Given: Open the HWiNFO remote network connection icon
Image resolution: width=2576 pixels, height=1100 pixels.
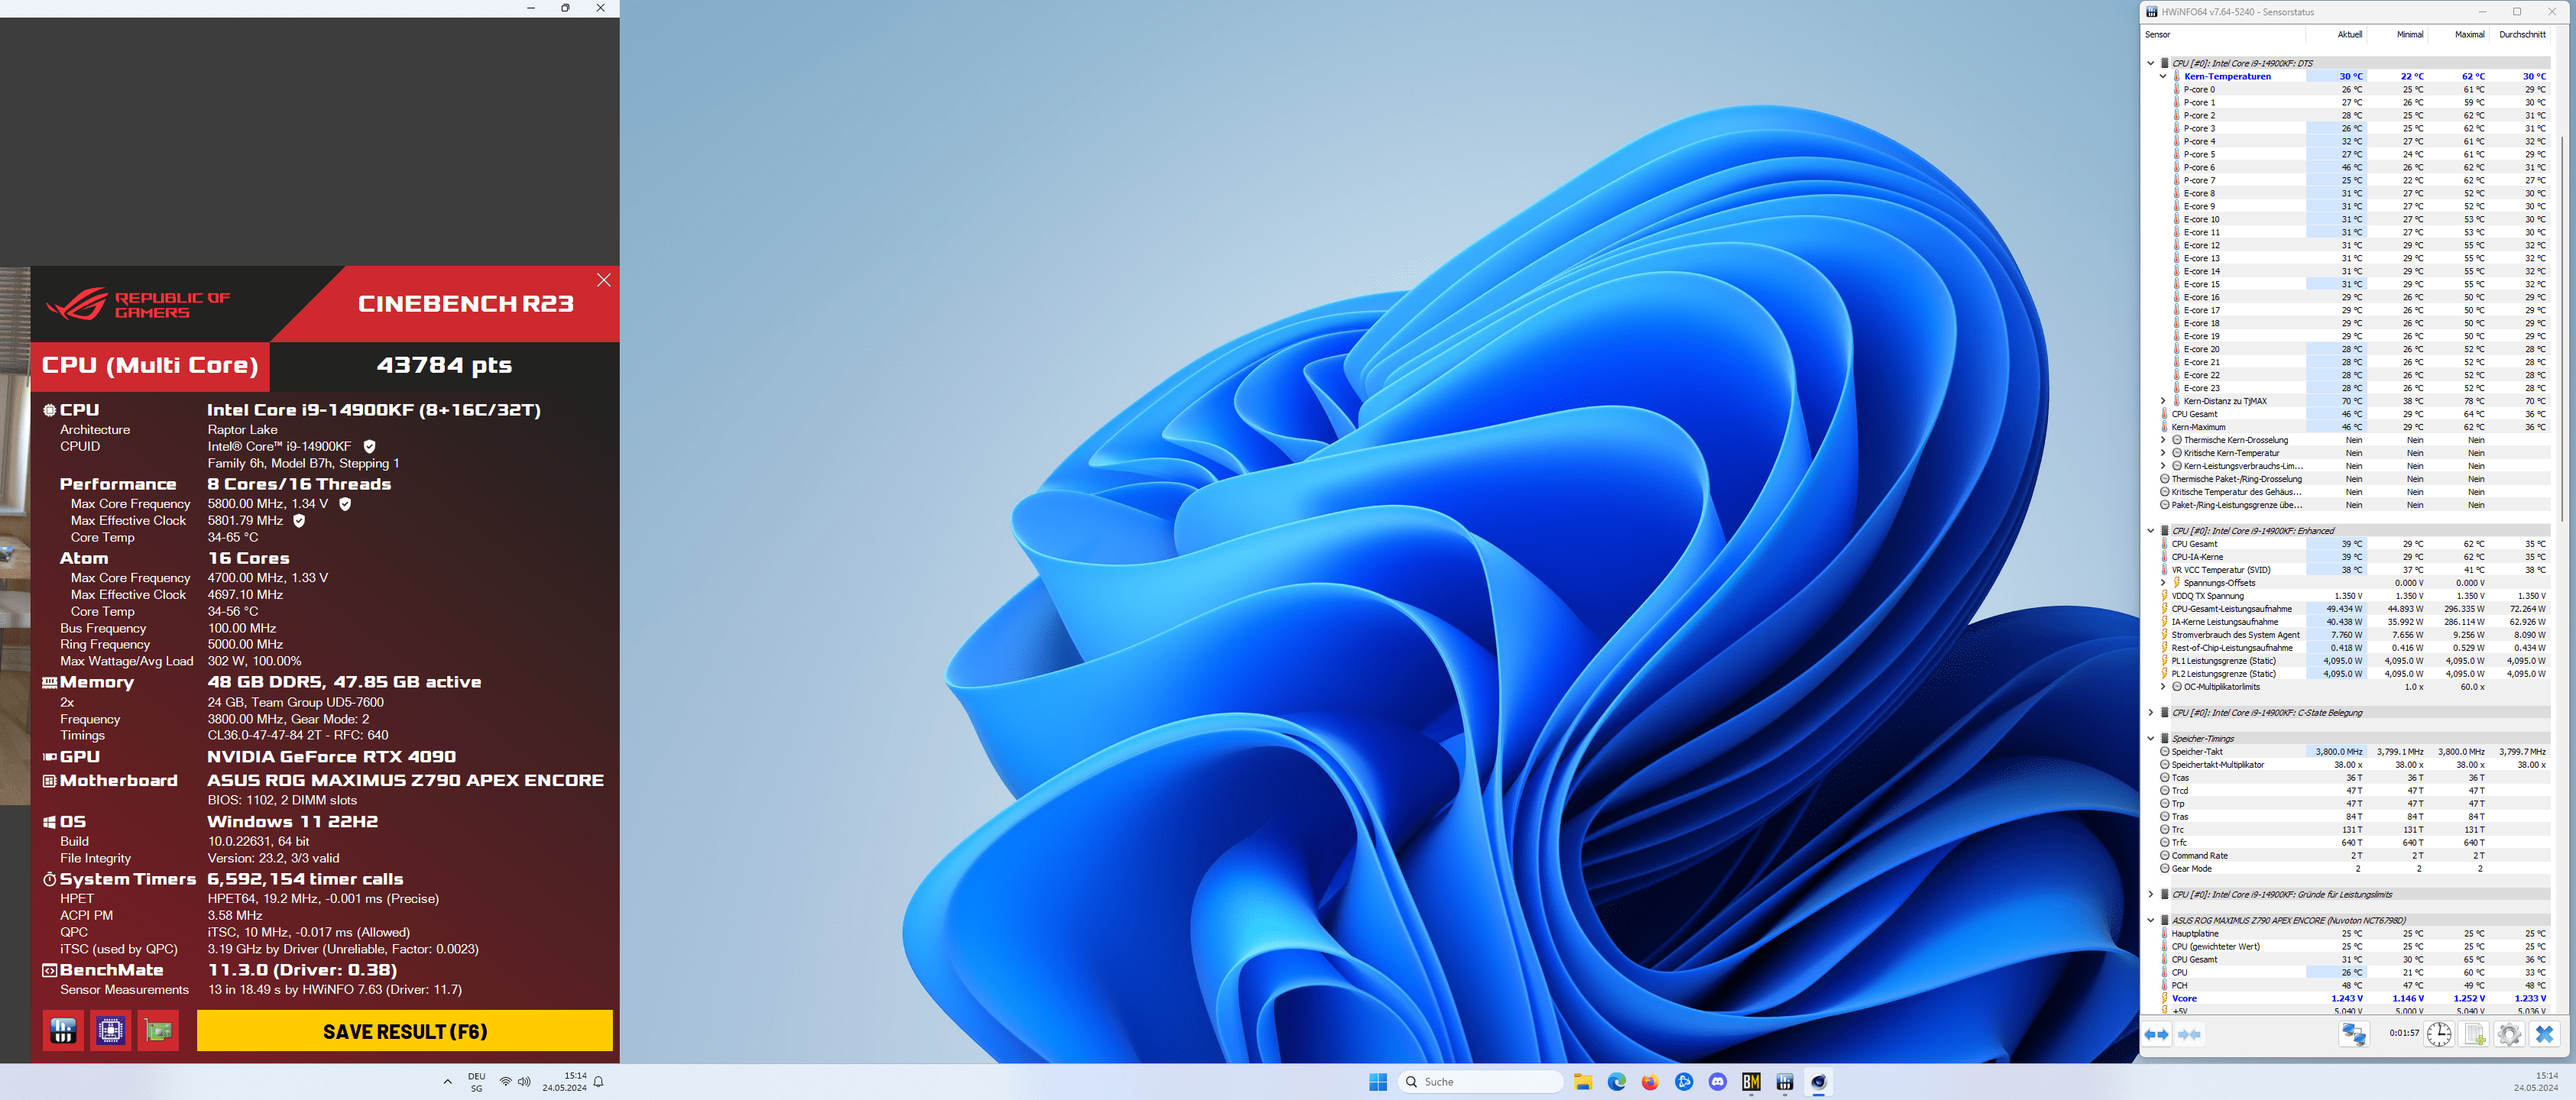Looking at the screenshot, I should pyautogui.click(x=2354, y=1034).
